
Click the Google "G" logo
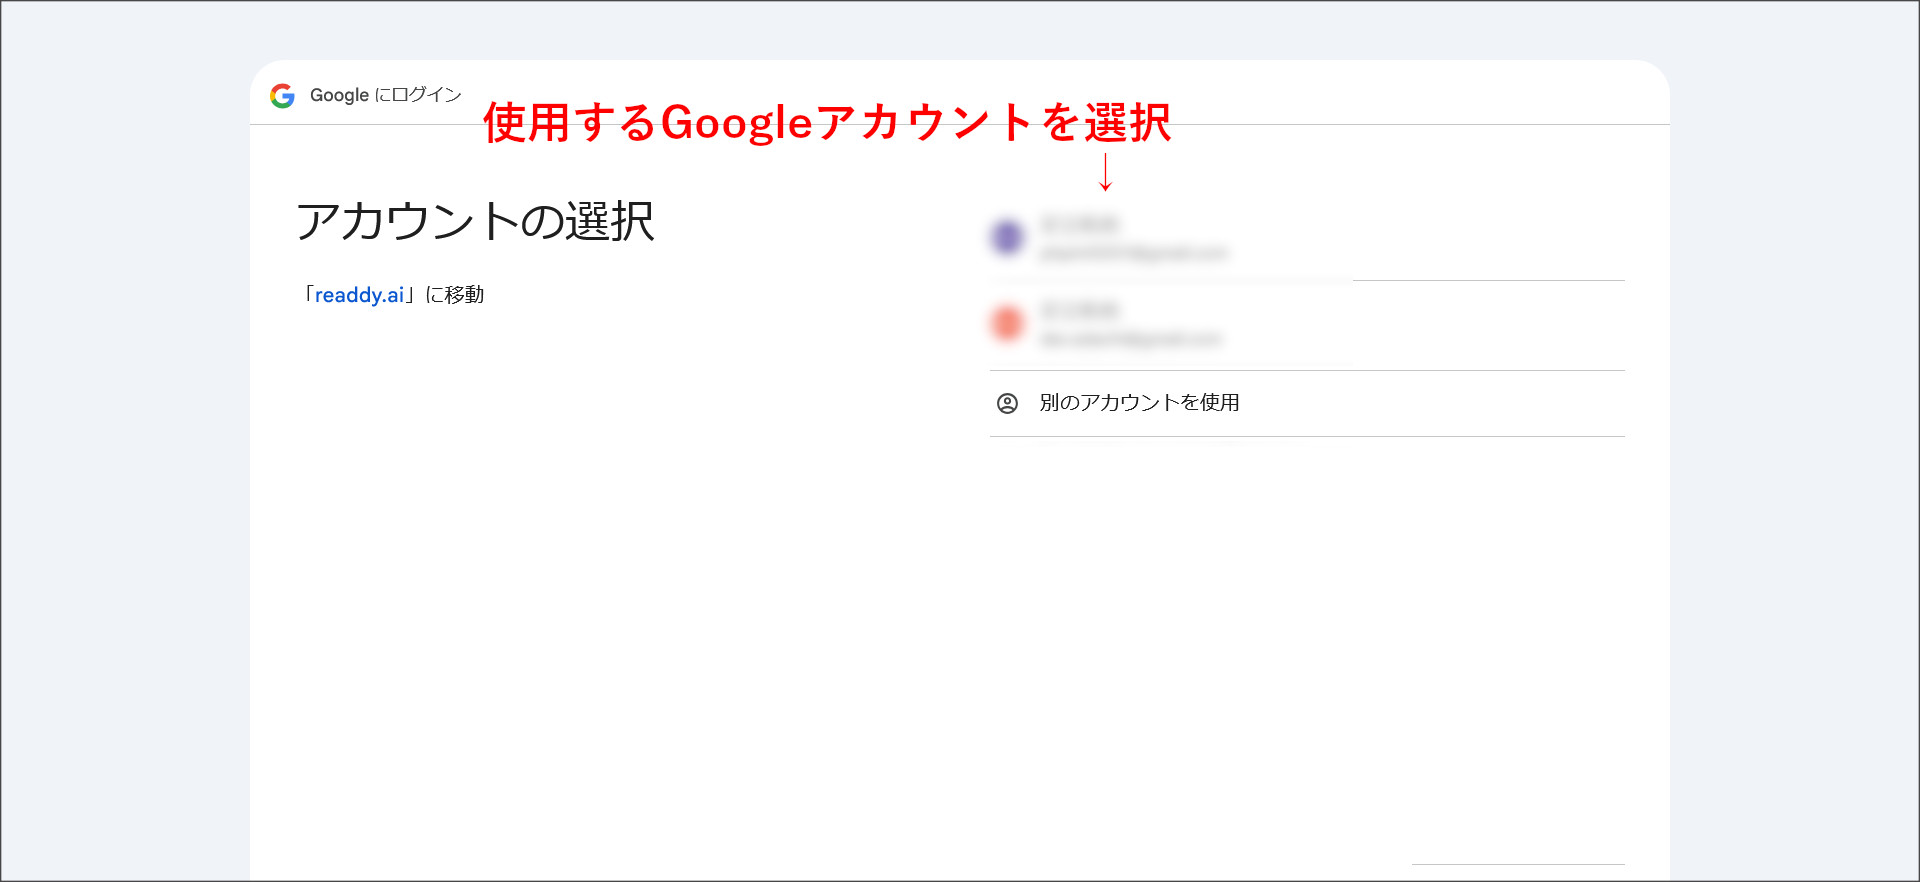click(282, 96)
